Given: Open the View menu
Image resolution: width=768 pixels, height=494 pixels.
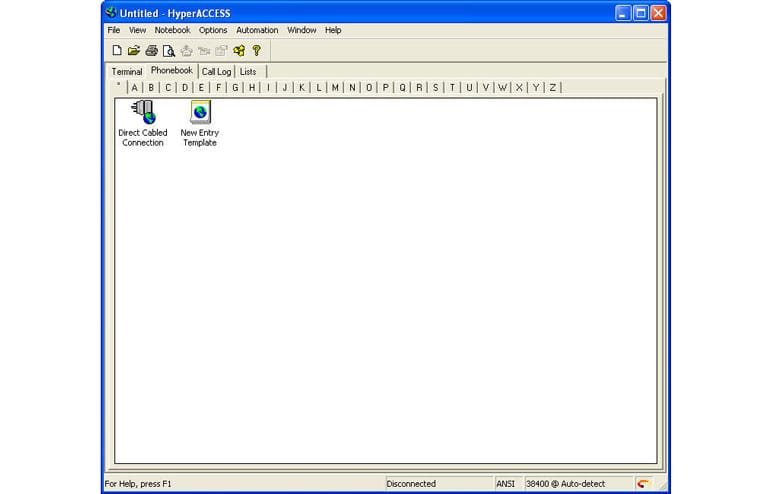Looking at the screenshot, I should 137,30.
